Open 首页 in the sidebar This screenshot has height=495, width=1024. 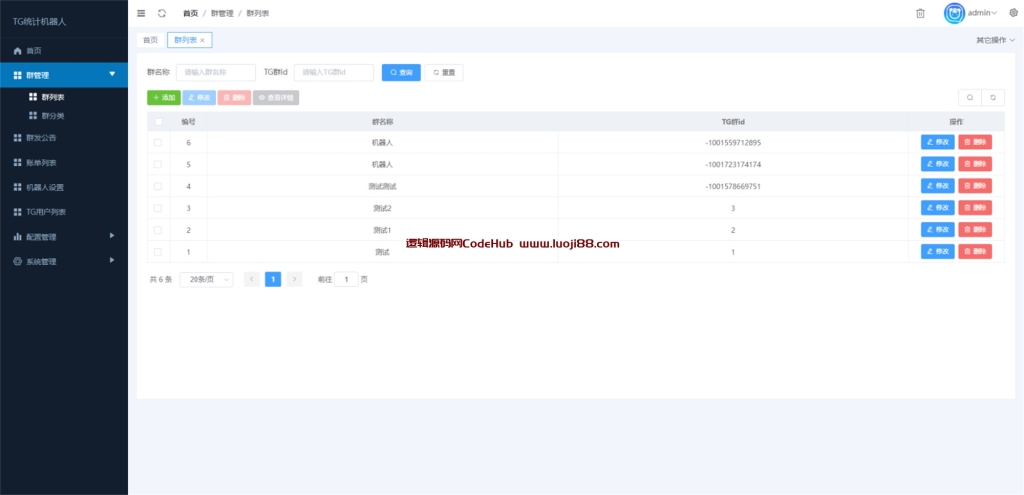point(64,50)
